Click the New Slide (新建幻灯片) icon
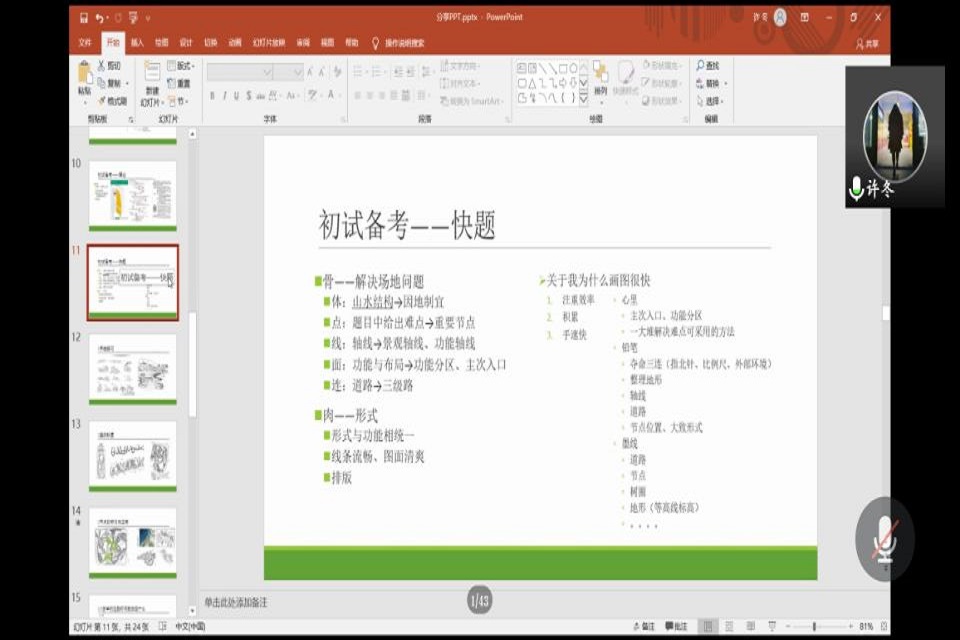 (x=152, y=72)
